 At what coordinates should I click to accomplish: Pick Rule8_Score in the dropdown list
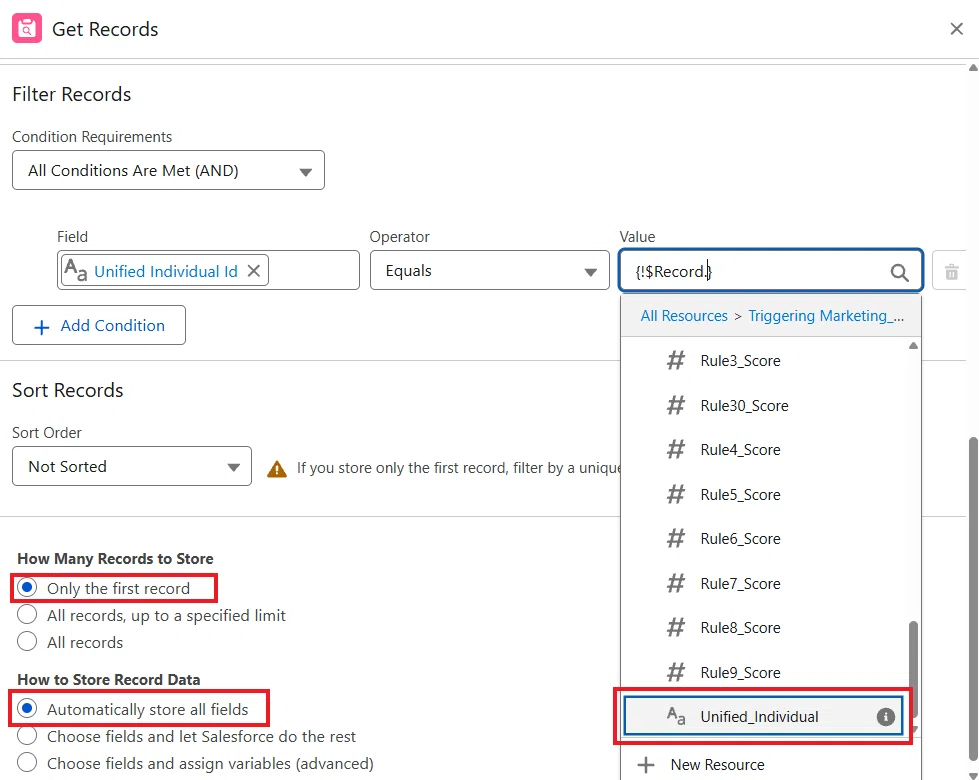(765, 628)
